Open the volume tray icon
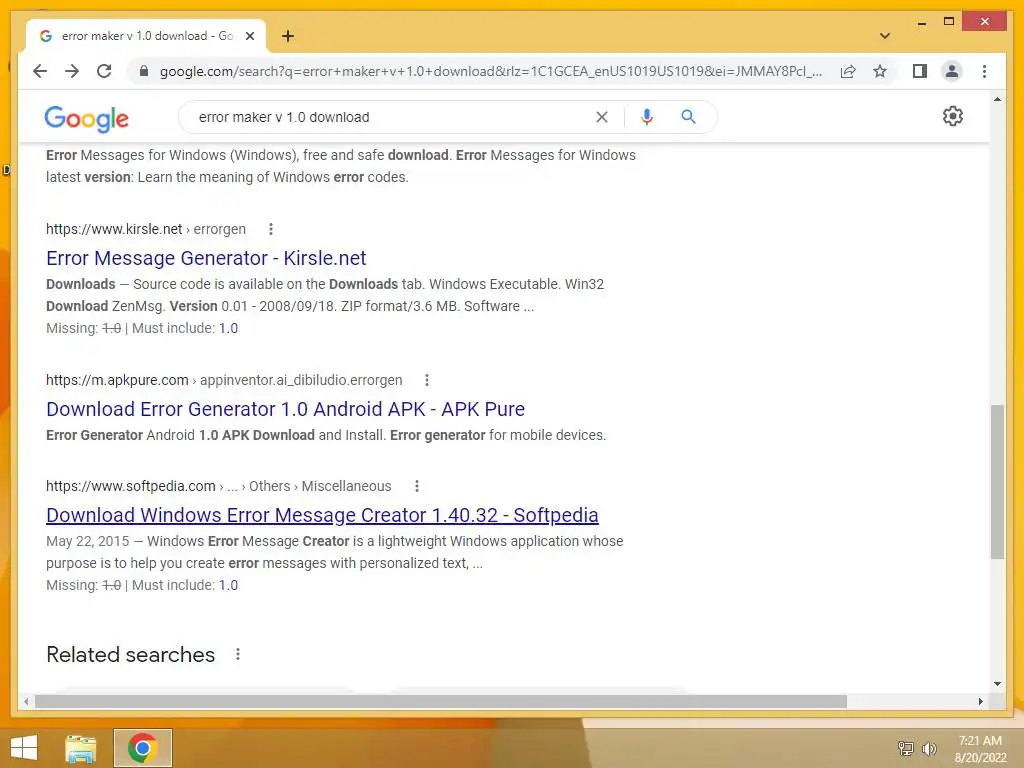Screen dimensions: 1024x768 [x=929, y=748]
